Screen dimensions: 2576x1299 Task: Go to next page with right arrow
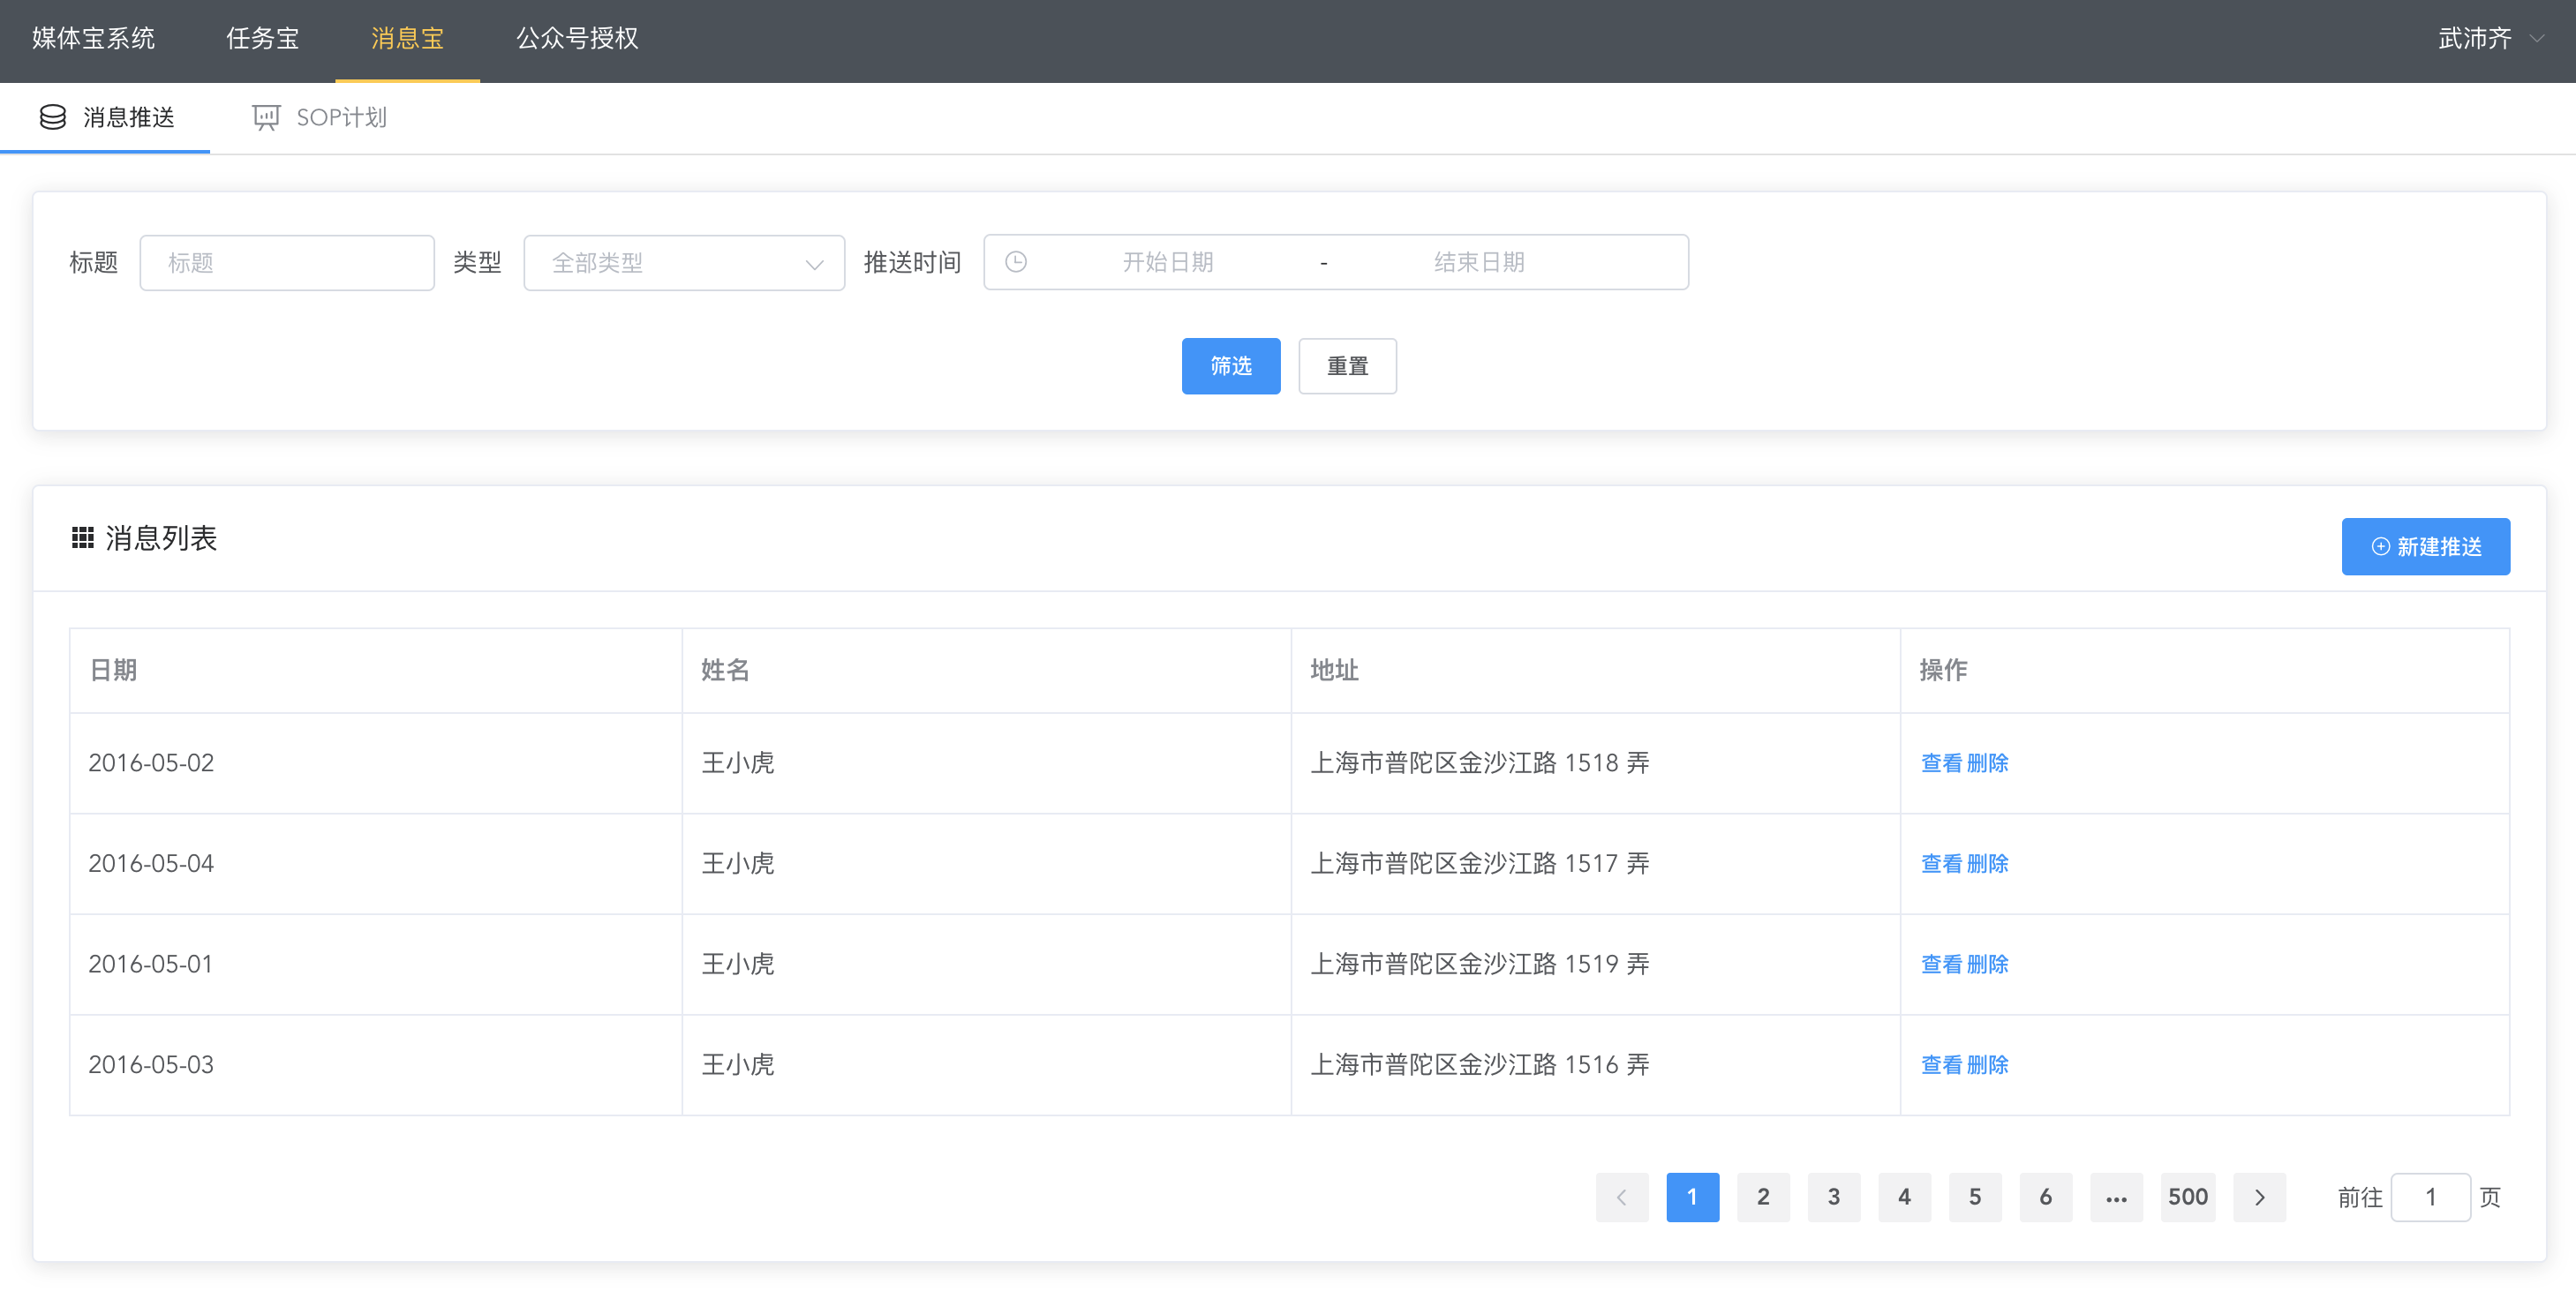point(2260,1197)
